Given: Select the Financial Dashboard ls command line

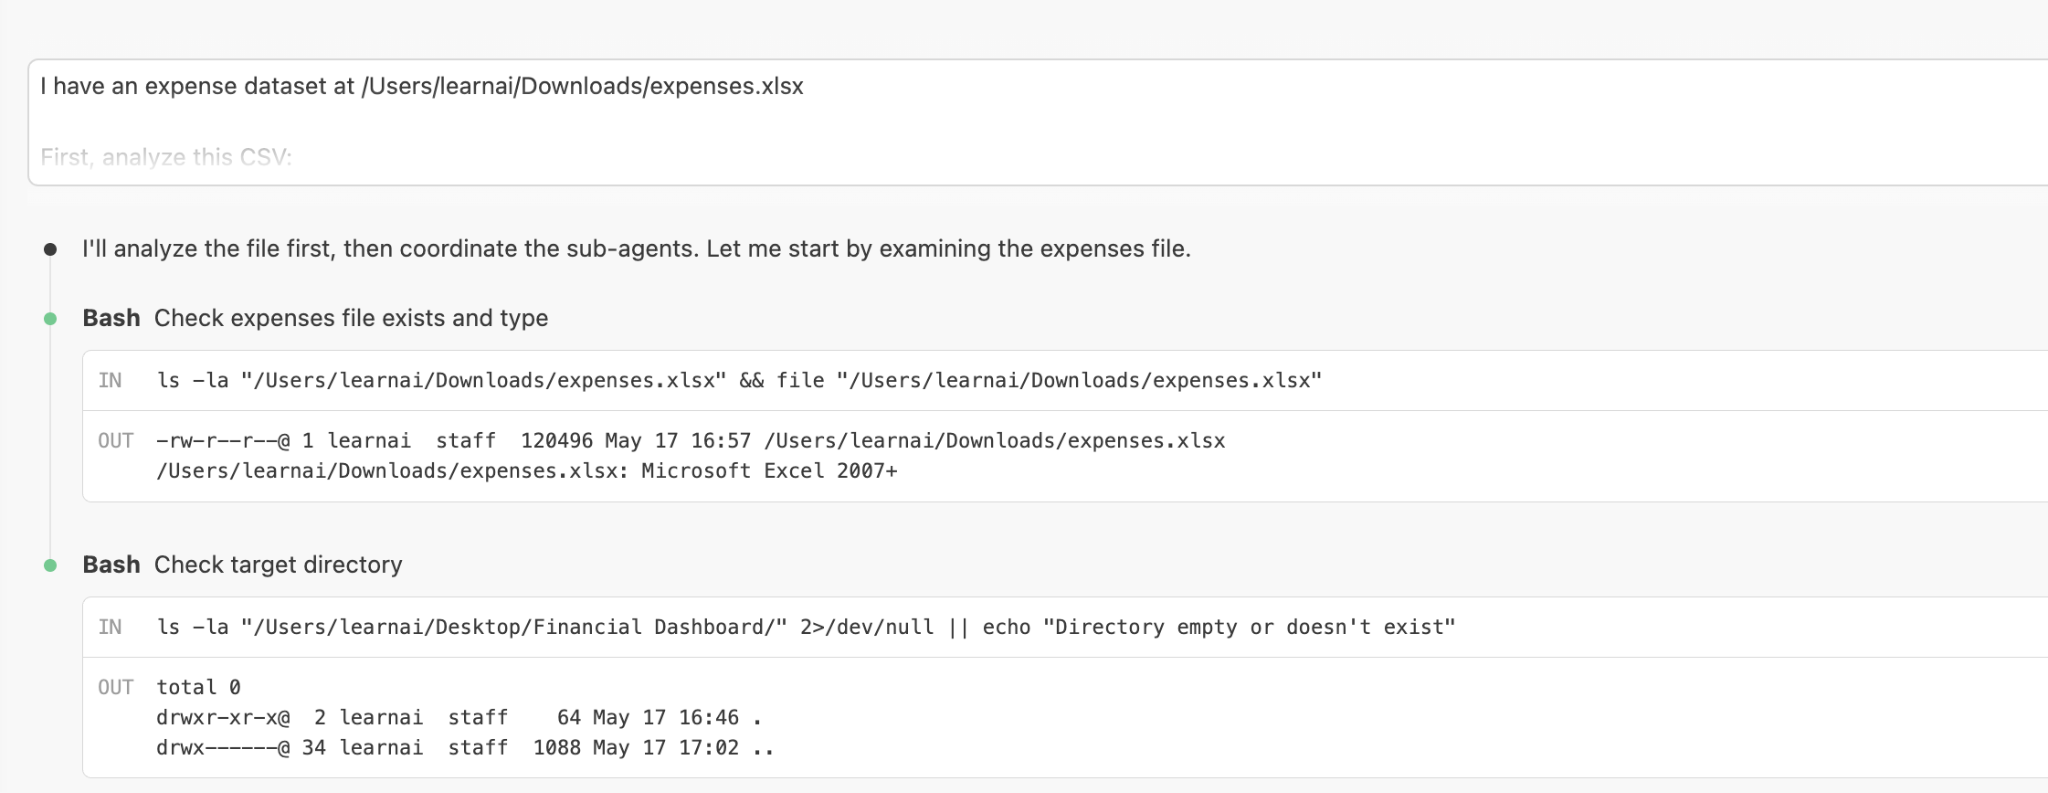Looking at the screenshot, I should point(806,627).
